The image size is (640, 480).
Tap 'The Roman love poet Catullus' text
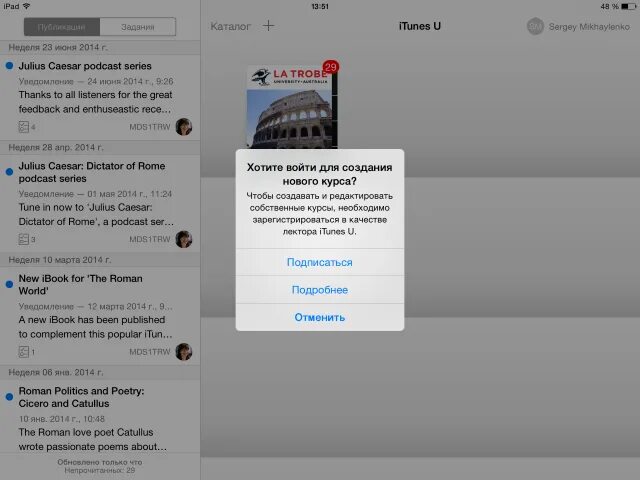pyautogui.click(x=93, y=439)
